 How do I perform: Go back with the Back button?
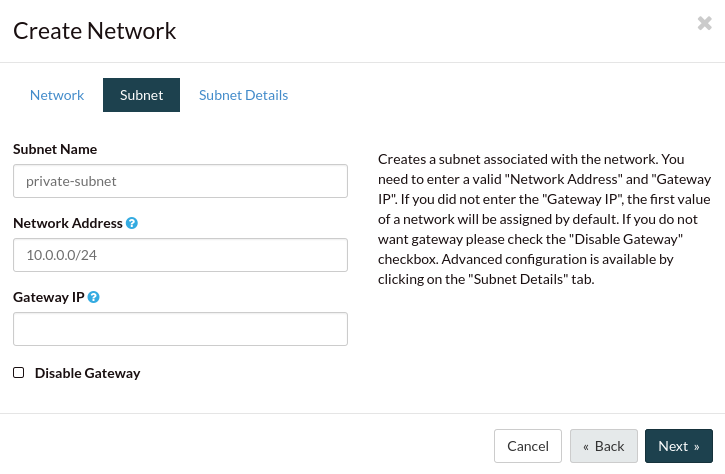pos(604,446)
